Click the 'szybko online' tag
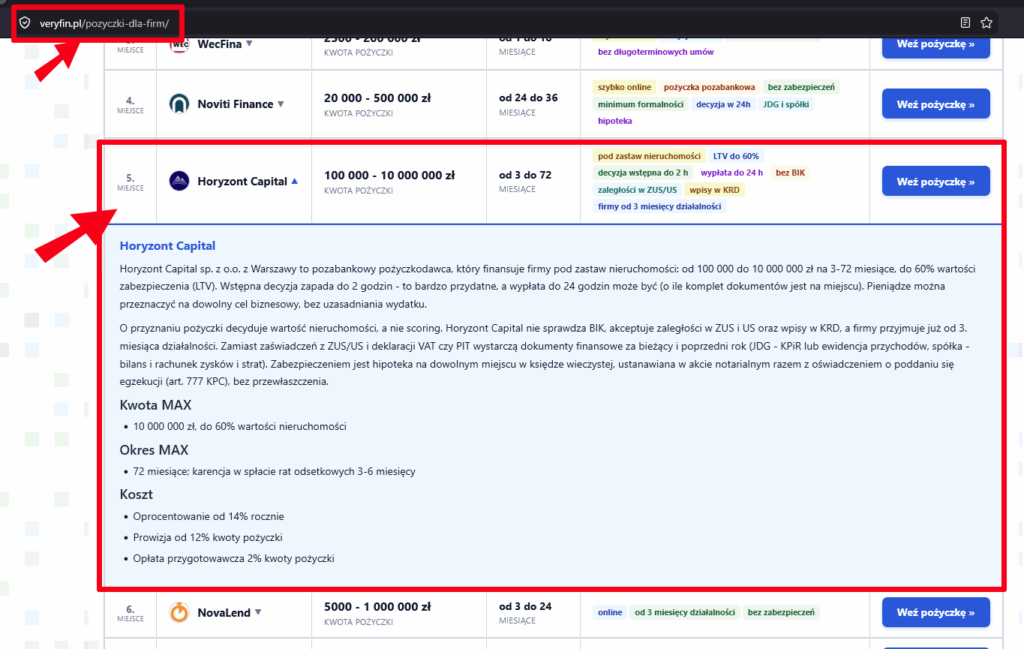The height and width of the screenshot is (649, 1024). click(624, 87)
